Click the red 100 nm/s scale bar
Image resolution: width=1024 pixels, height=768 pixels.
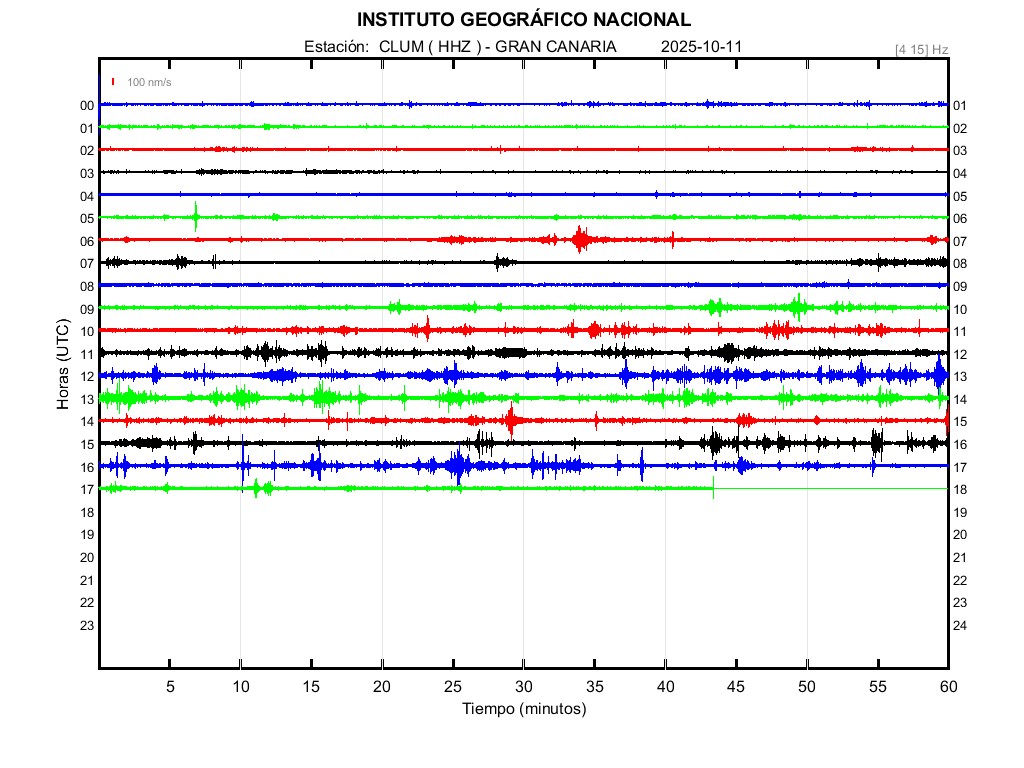coord(114,82)
